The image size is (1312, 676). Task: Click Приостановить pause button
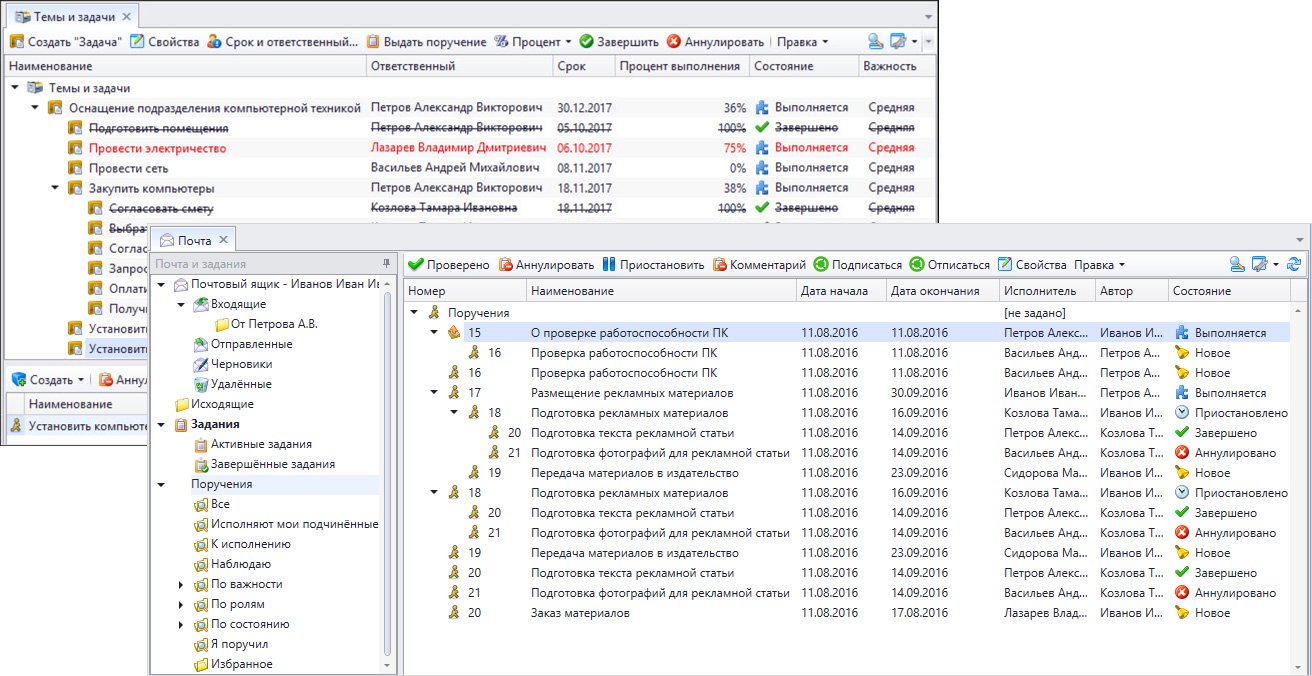tap(653, 265)
